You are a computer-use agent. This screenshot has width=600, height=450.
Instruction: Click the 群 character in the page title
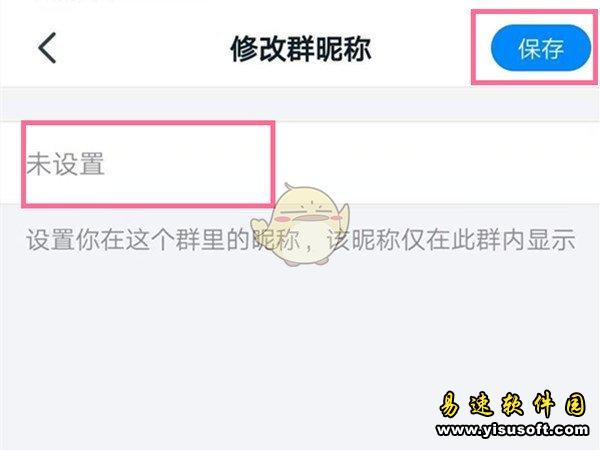(x=300, y=49)
